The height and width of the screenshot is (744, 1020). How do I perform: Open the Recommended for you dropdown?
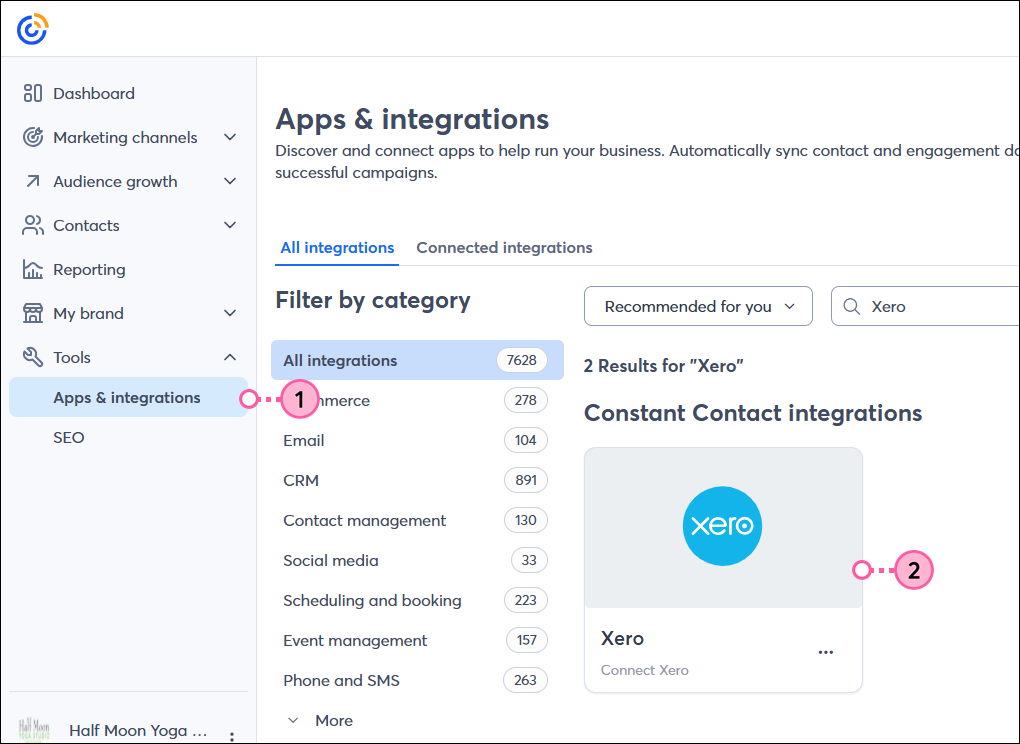pyautogui.click(x=698, y=306)
